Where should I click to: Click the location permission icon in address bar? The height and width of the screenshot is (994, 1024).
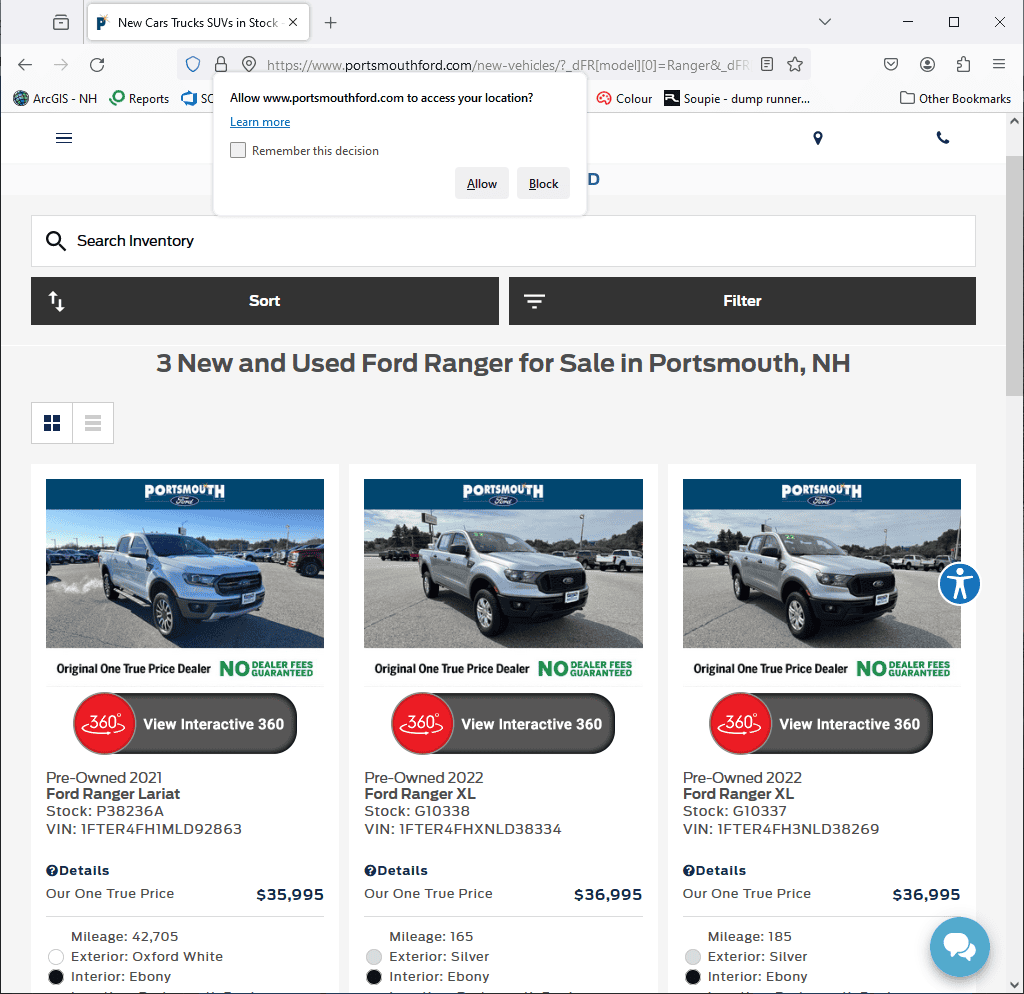pyautogui.click(x=248, y=64)
